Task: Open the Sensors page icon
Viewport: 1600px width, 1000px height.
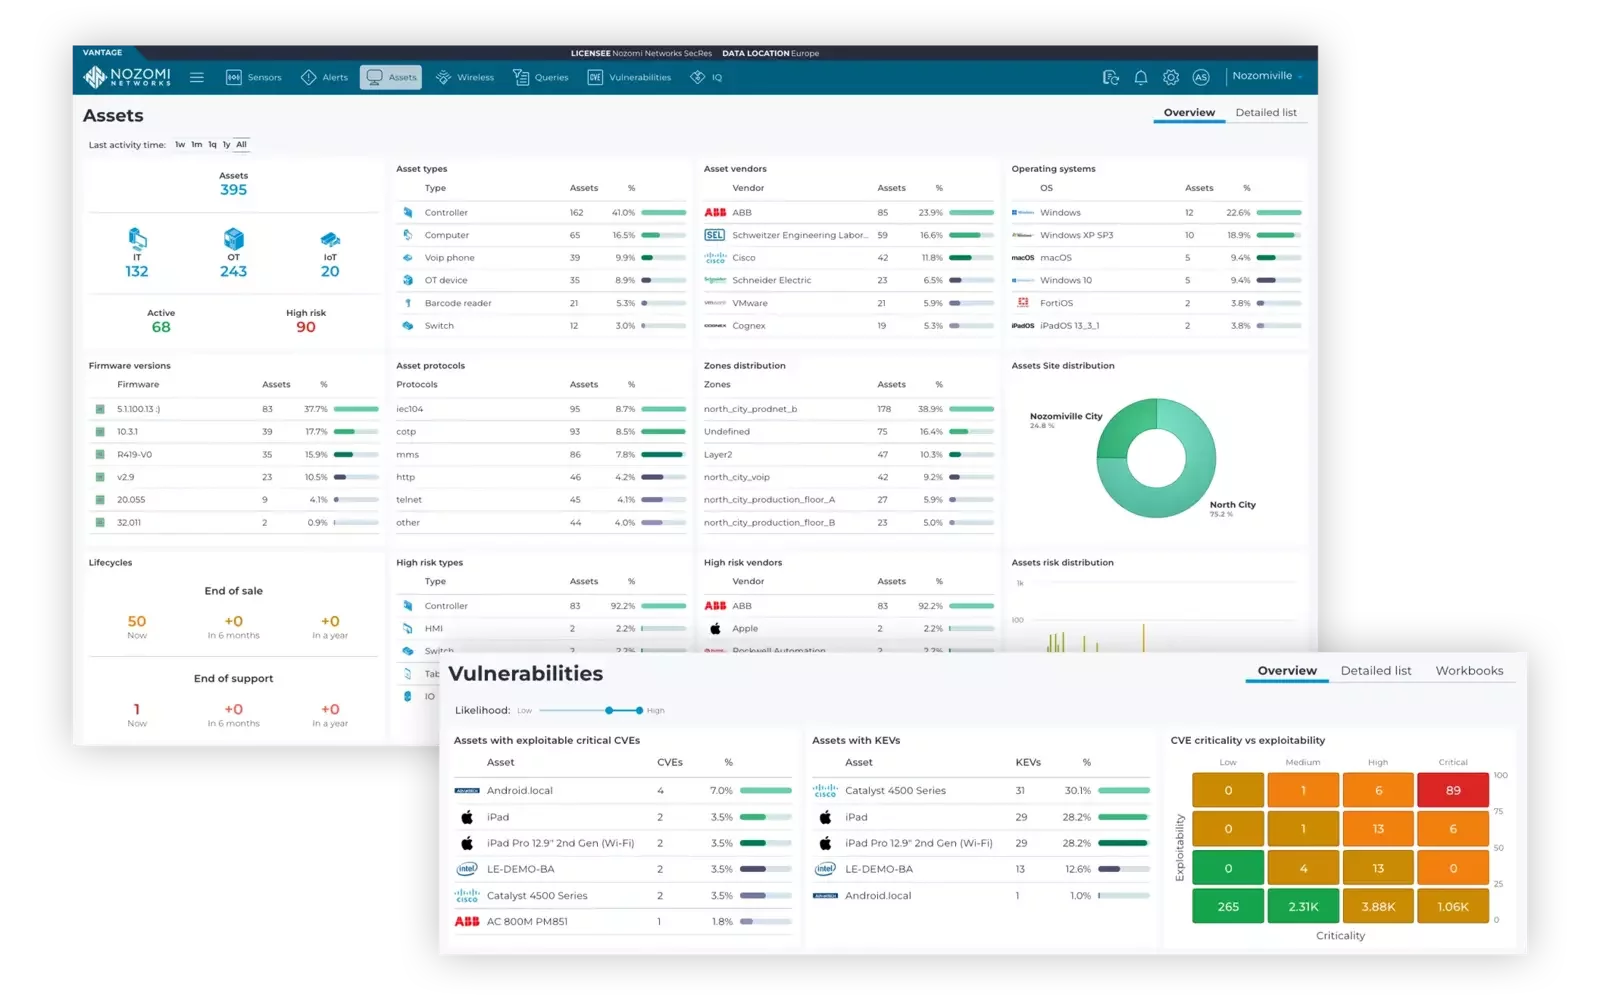Action: (234, 77)
